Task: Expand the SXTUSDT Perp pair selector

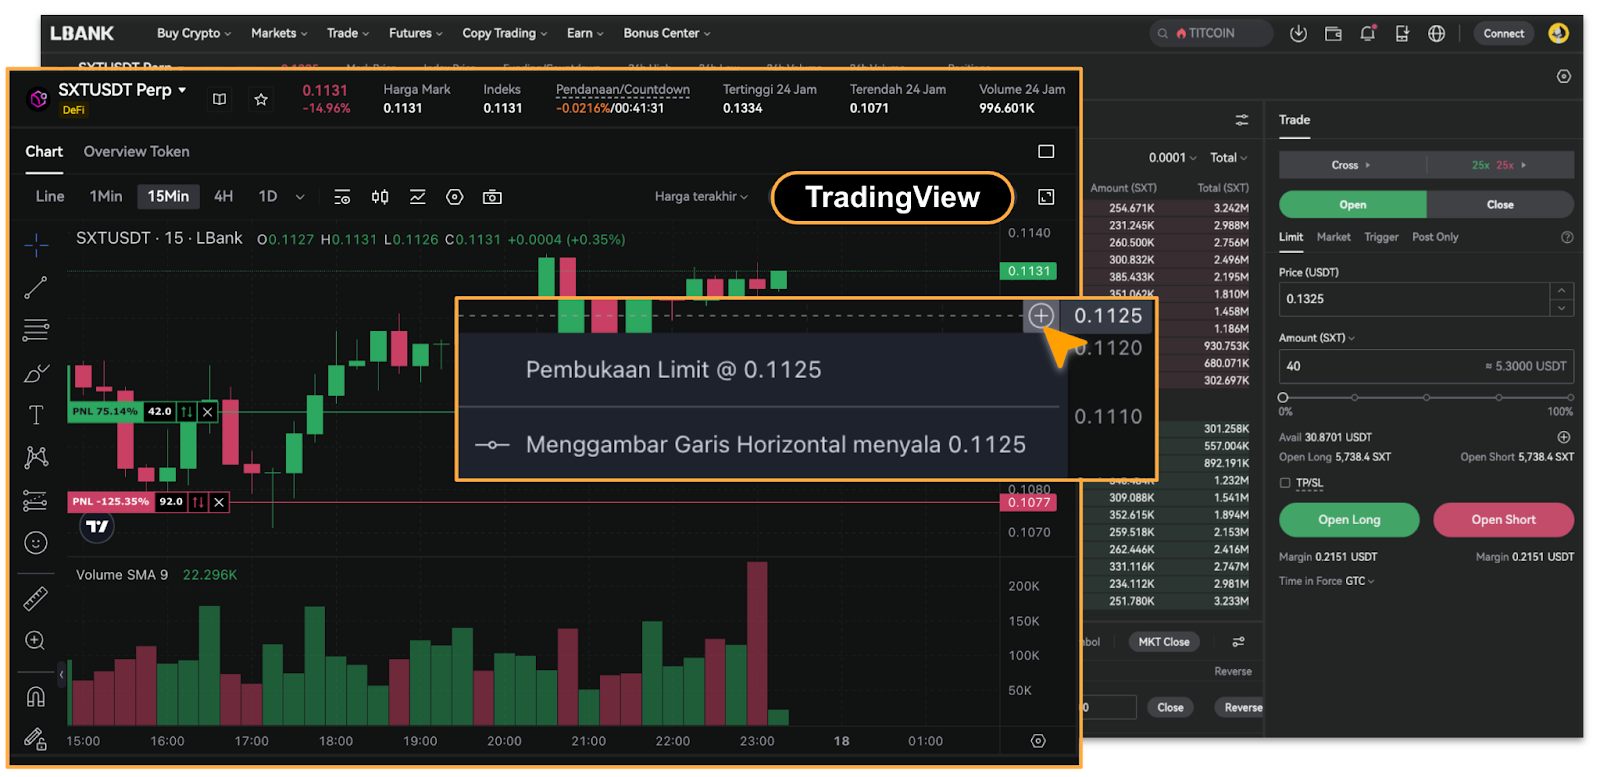Action: [x=124, y=90]
